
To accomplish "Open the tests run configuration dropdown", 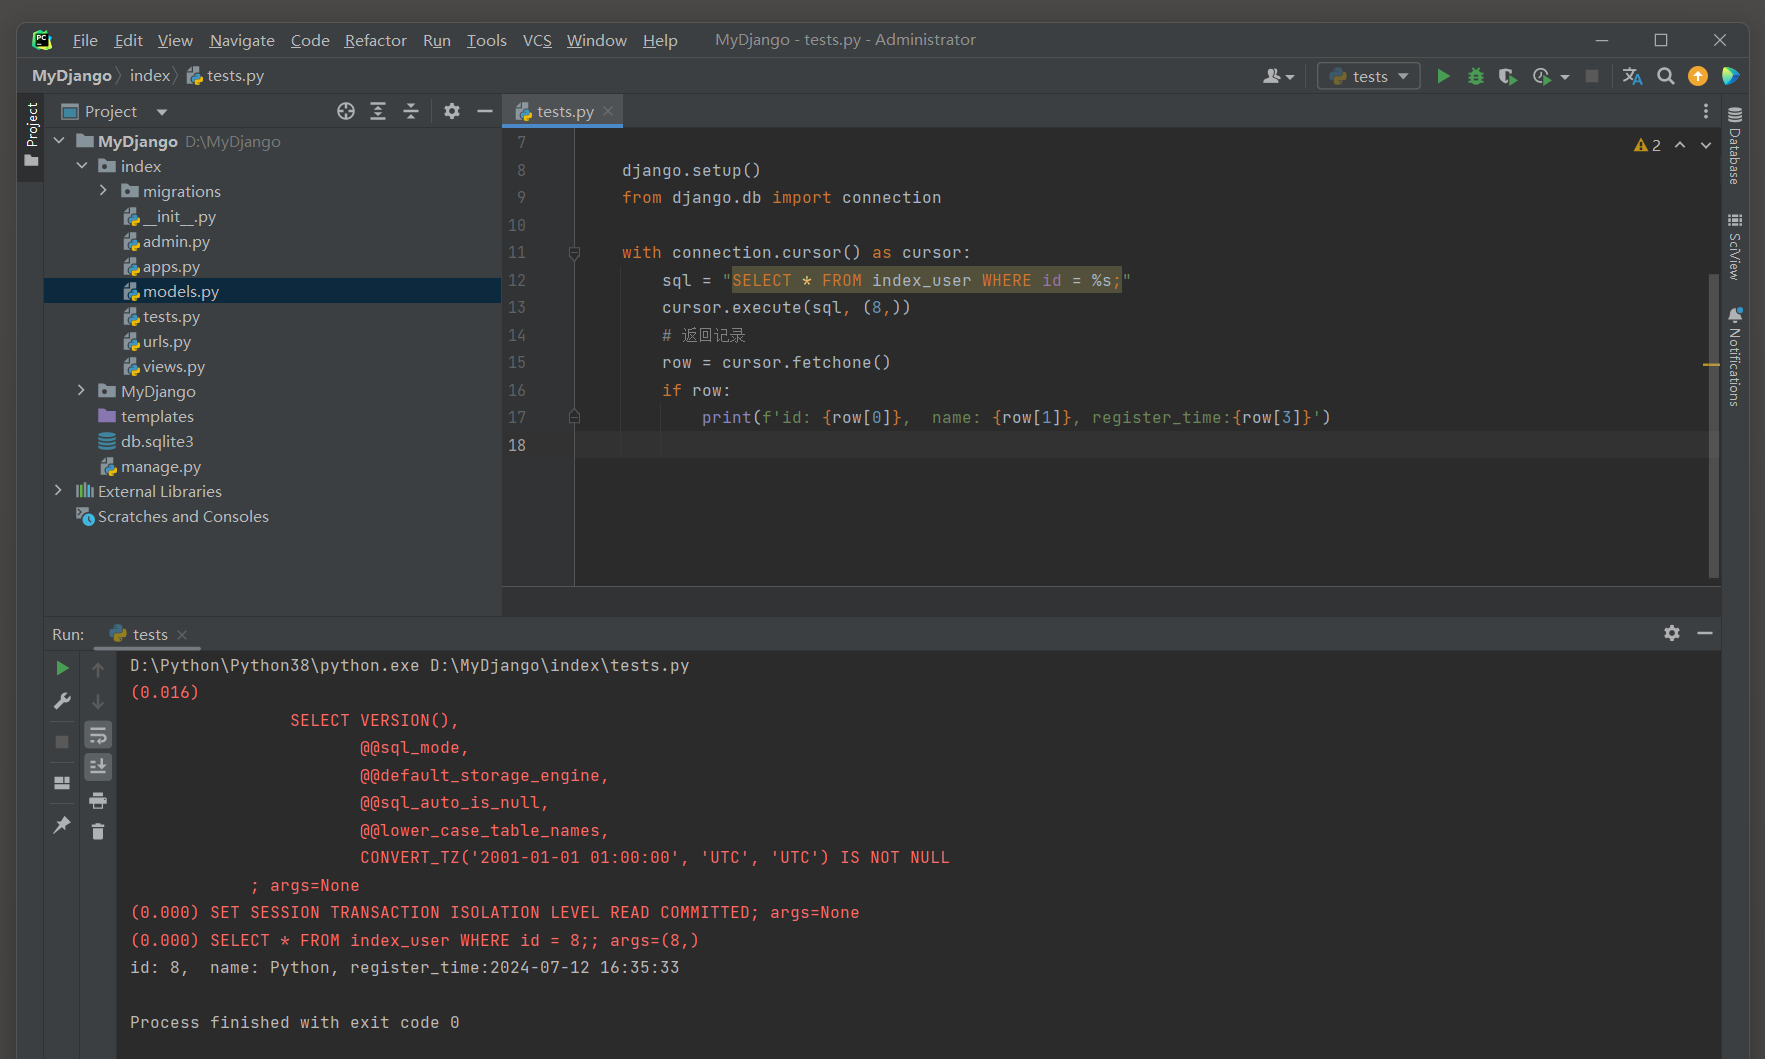I will click(x=1369, y=76).
